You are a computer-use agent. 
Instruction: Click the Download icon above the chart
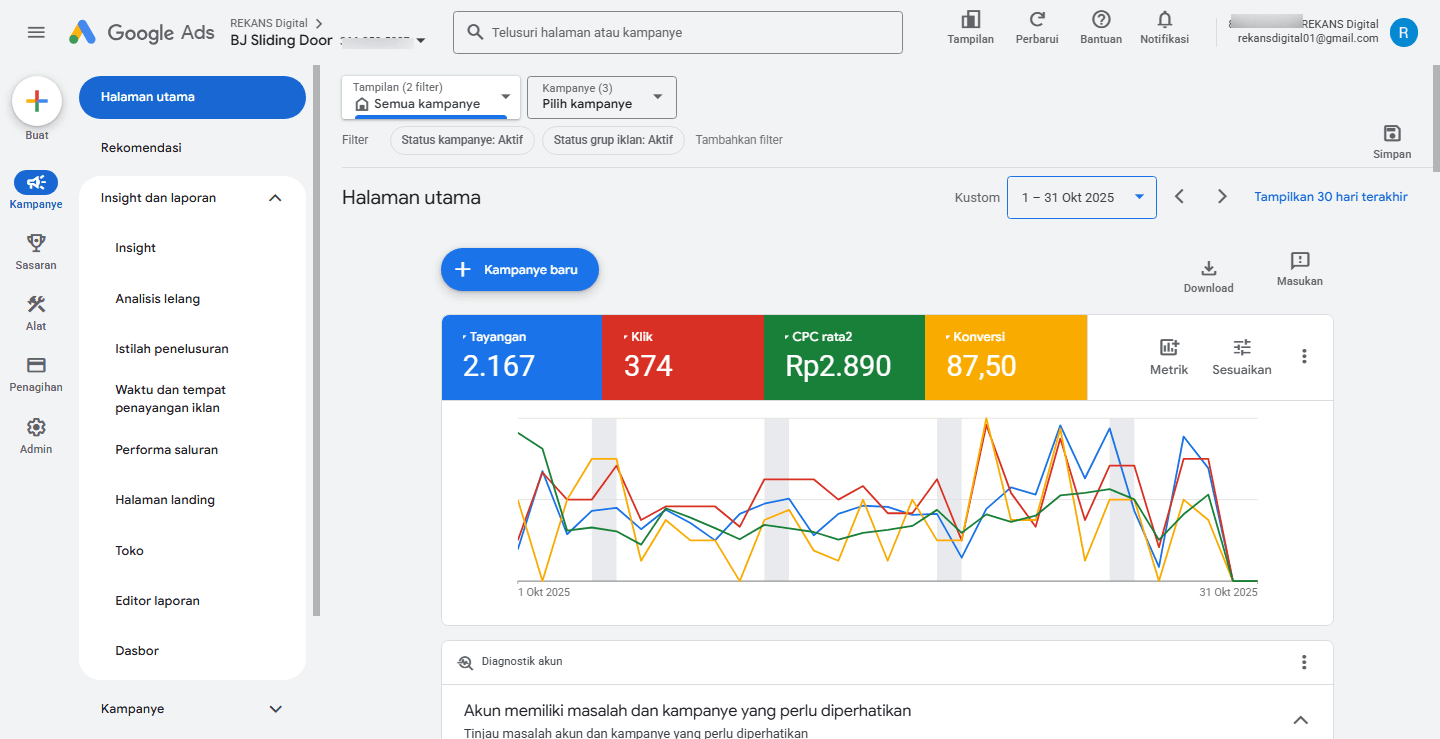(1208, 272)
